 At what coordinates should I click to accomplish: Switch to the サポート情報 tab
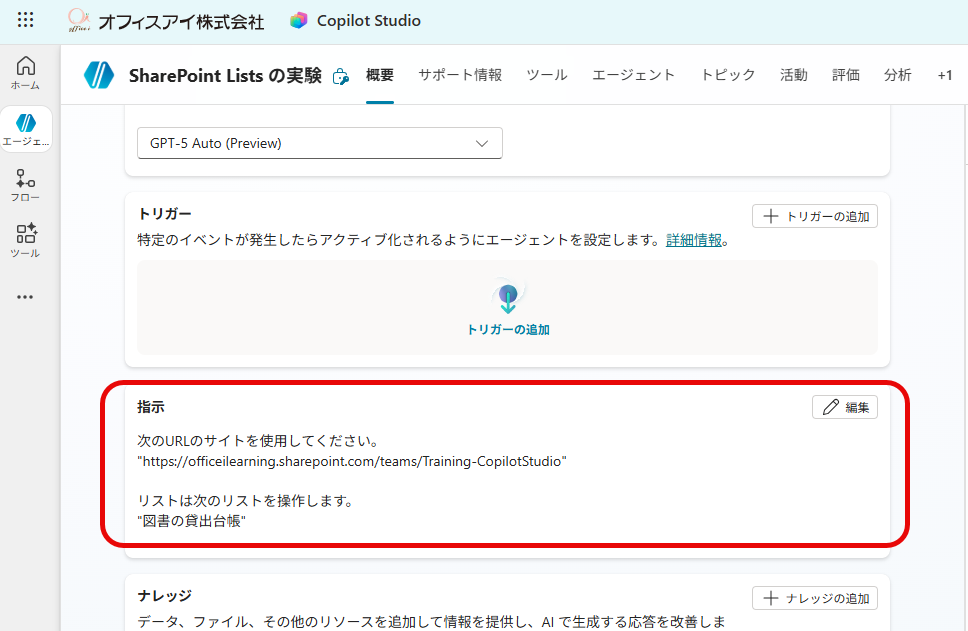click(x=460, y=75)
